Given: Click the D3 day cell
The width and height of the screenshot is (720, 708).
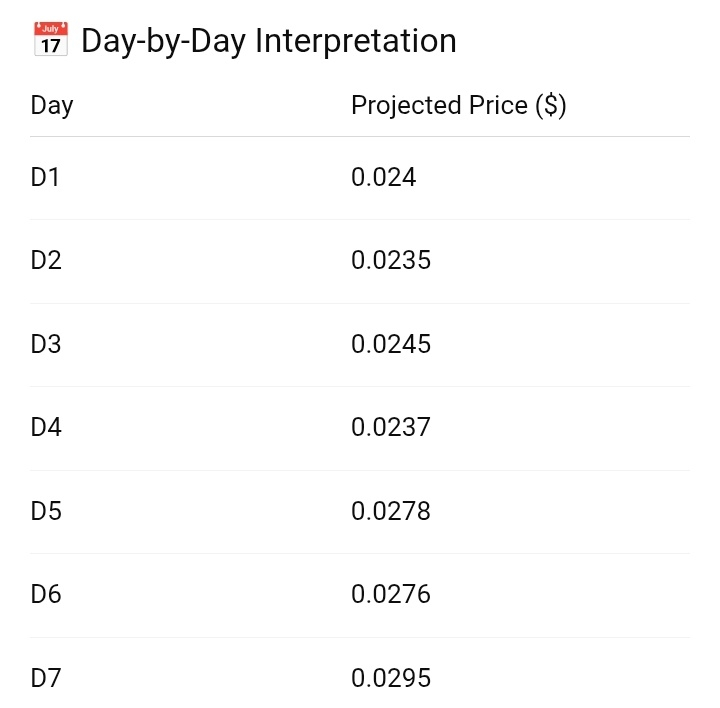Looking at the screenshot, I should click(46, 345).
